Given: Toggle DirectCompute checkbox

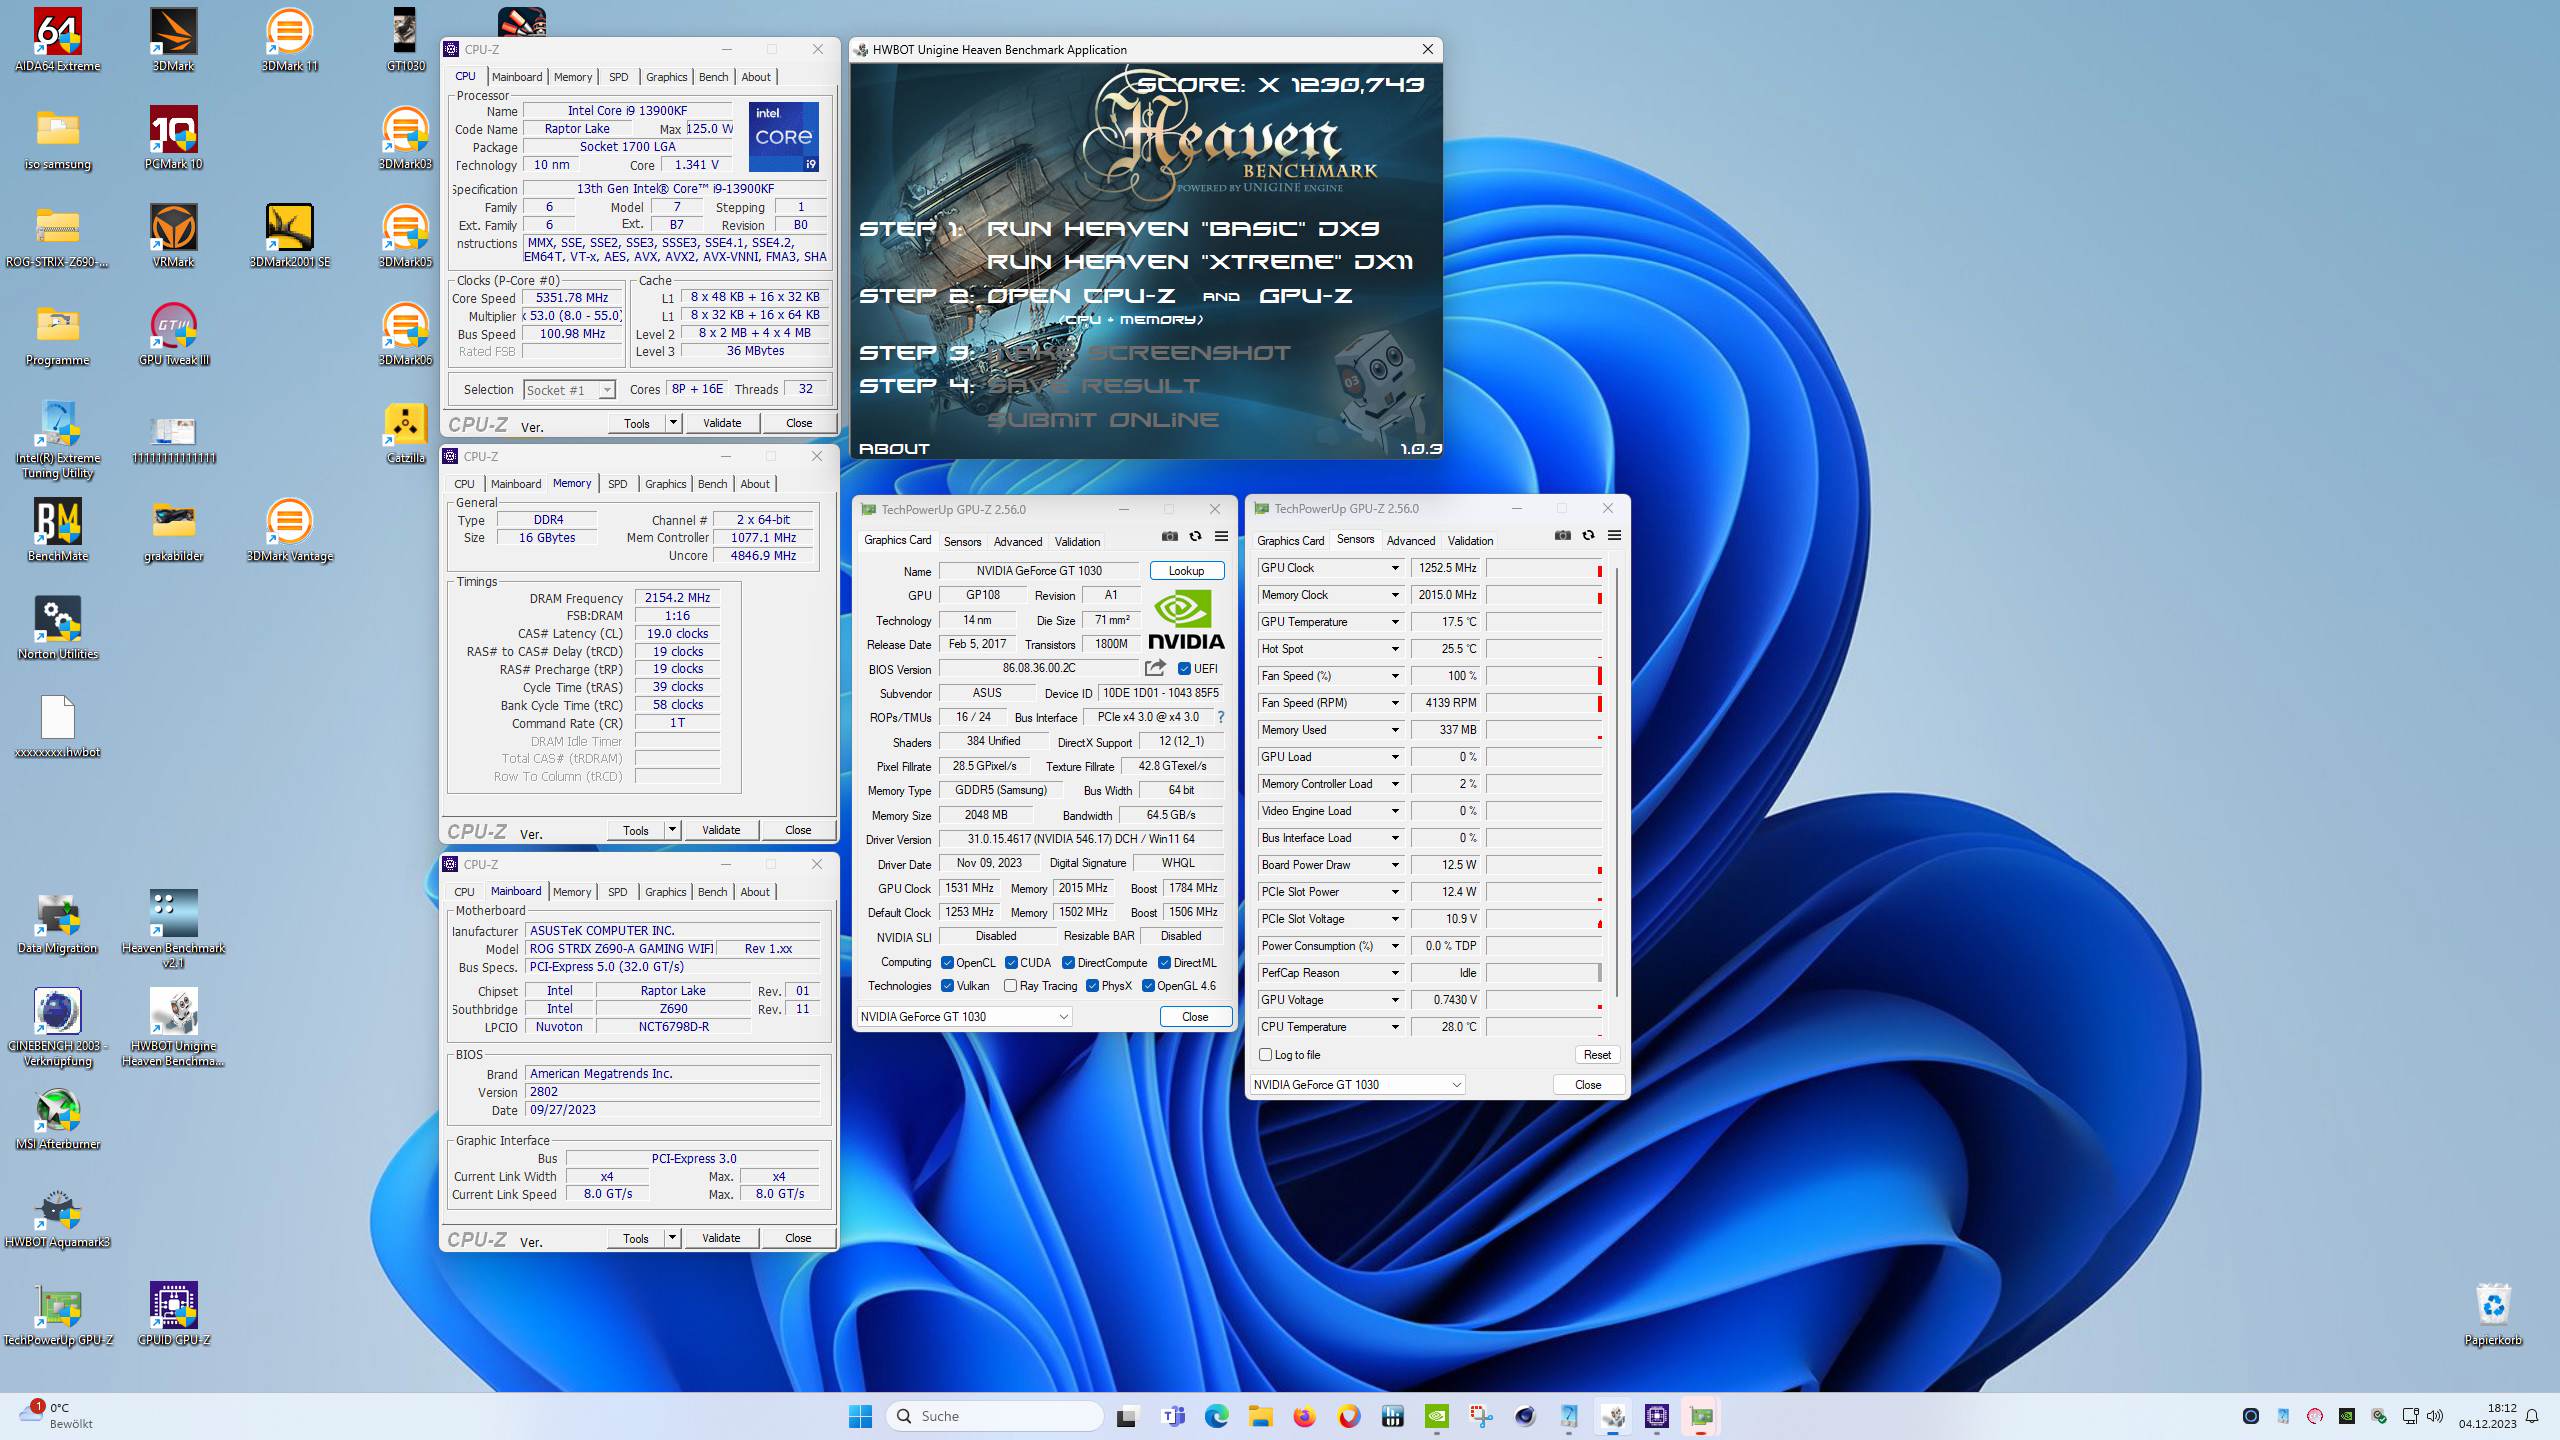Looking at the screenshot, I should (x=1068, y=963).
